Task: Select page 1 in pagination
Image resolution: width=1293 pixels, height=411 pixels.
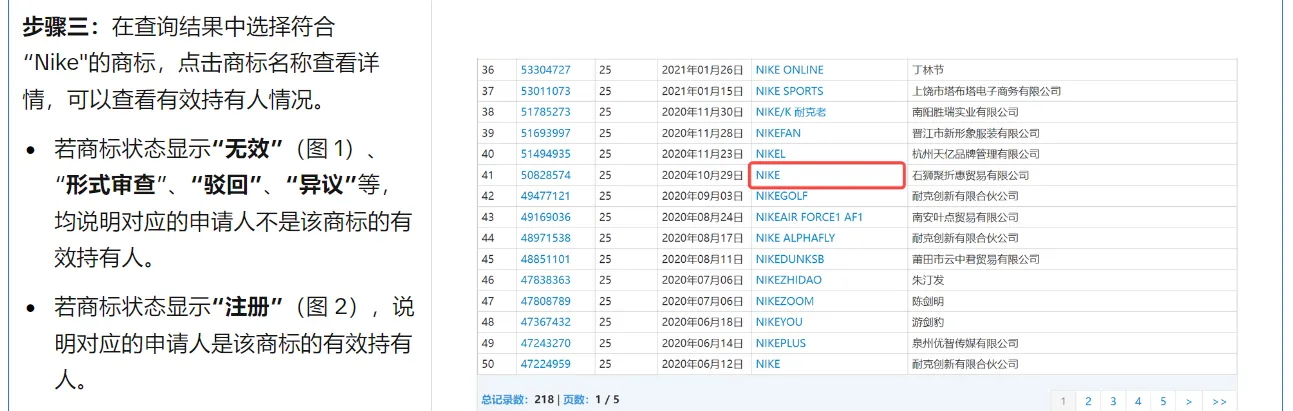Action: point(1062,401)
